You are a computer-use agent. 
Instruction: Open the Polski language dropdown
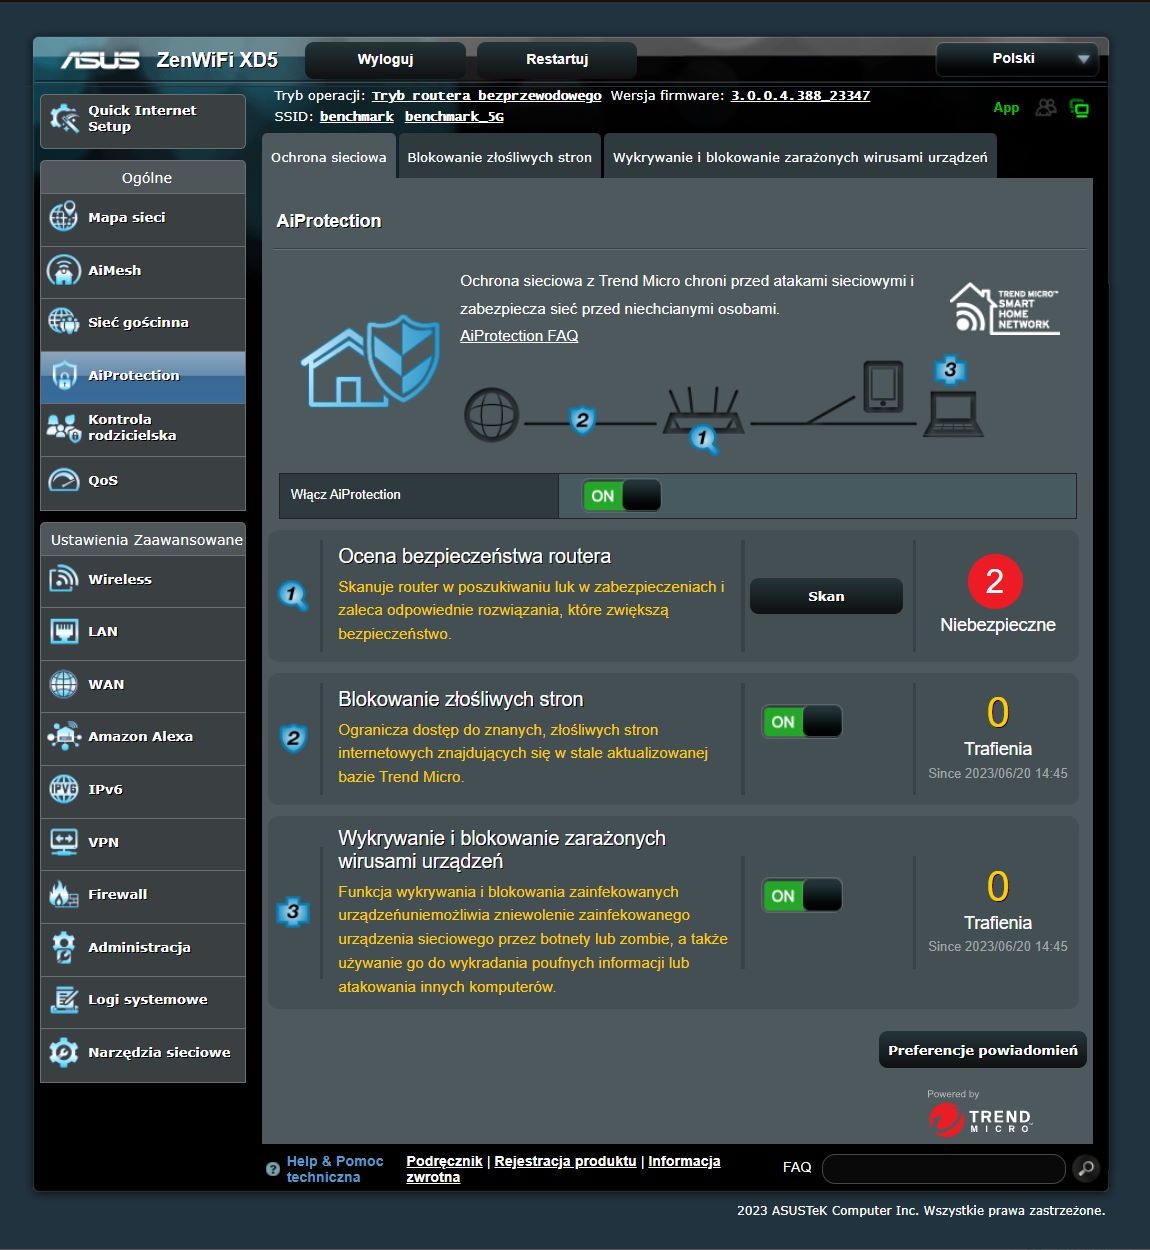[x=1017, y=59]
